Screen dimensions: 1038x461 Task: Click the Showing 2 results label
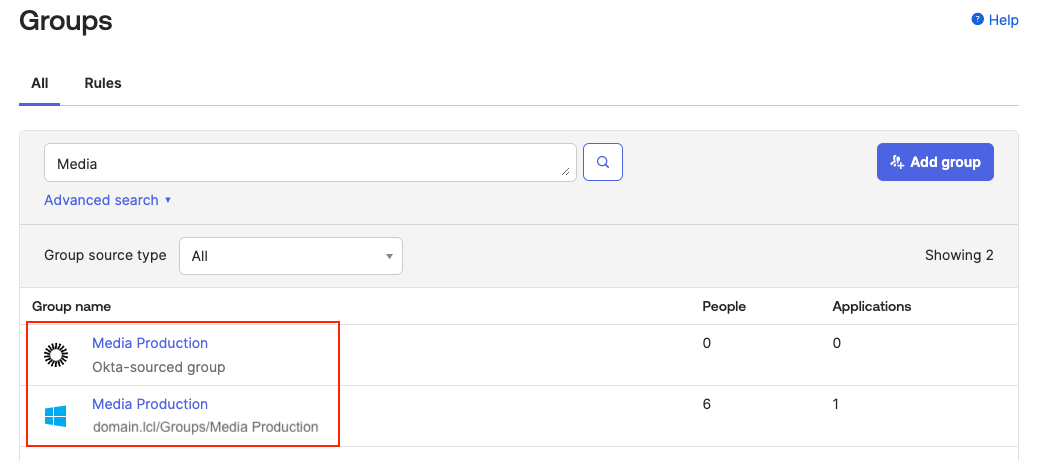pyautogui.click(x=959, y=255)
